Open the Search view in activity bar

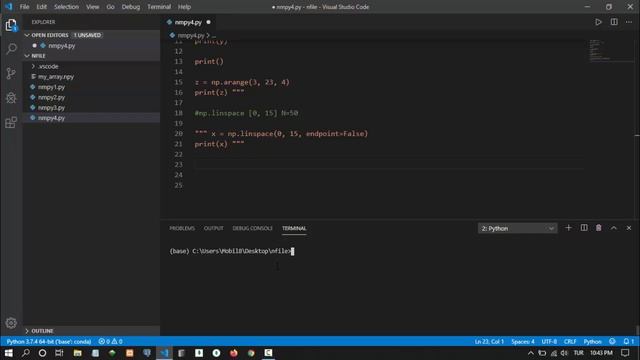tap(11, 49)
